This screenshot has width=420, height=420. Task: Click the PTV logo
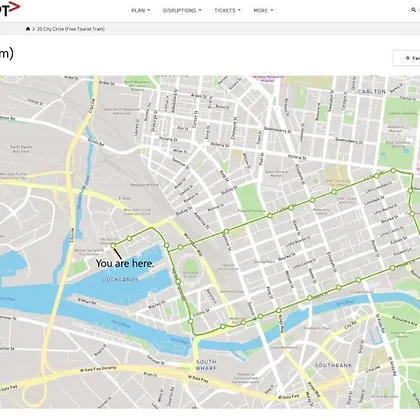point(9,8)
